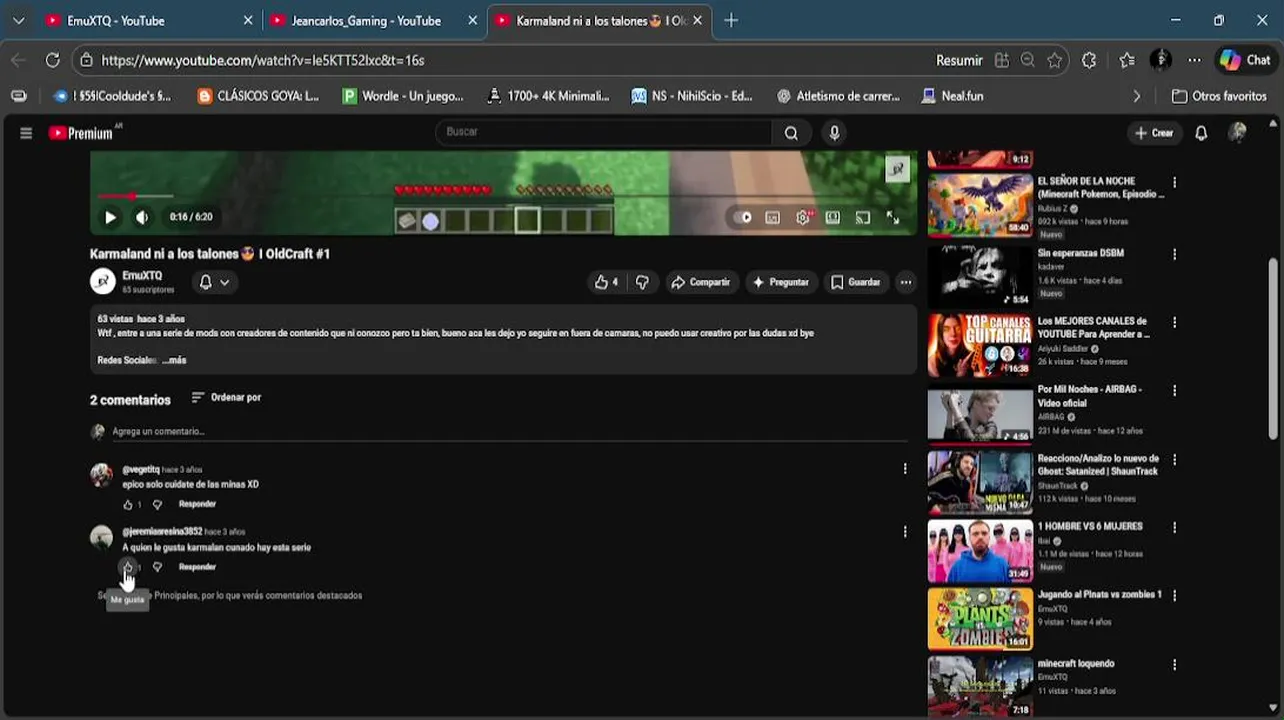The width and height of the screenshot is (1284, 720).
Task: Dislike the @jeremiasresina3852 comment
Action: click(x=157, y=567)
